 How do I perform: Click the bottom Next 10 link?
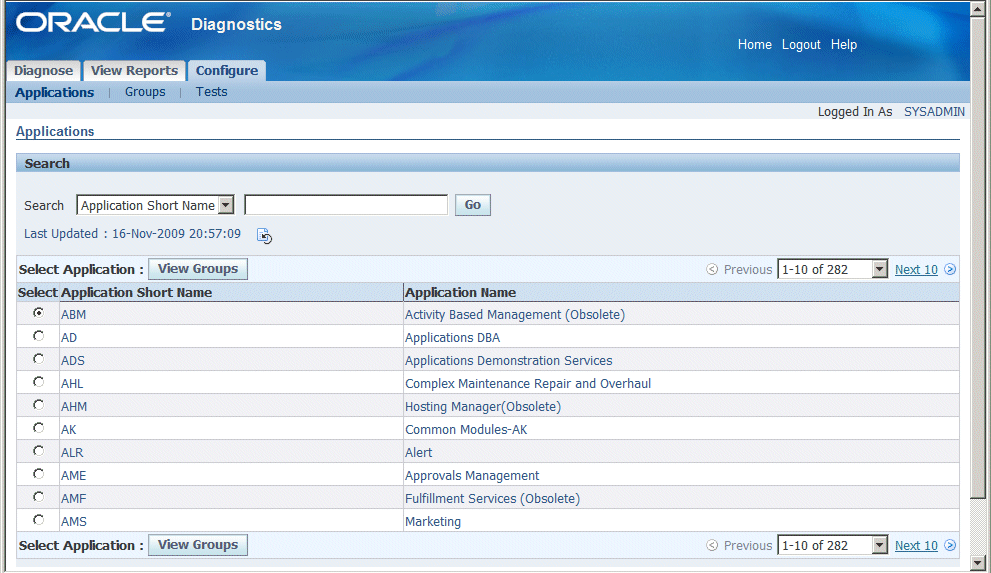pos(916,546)
